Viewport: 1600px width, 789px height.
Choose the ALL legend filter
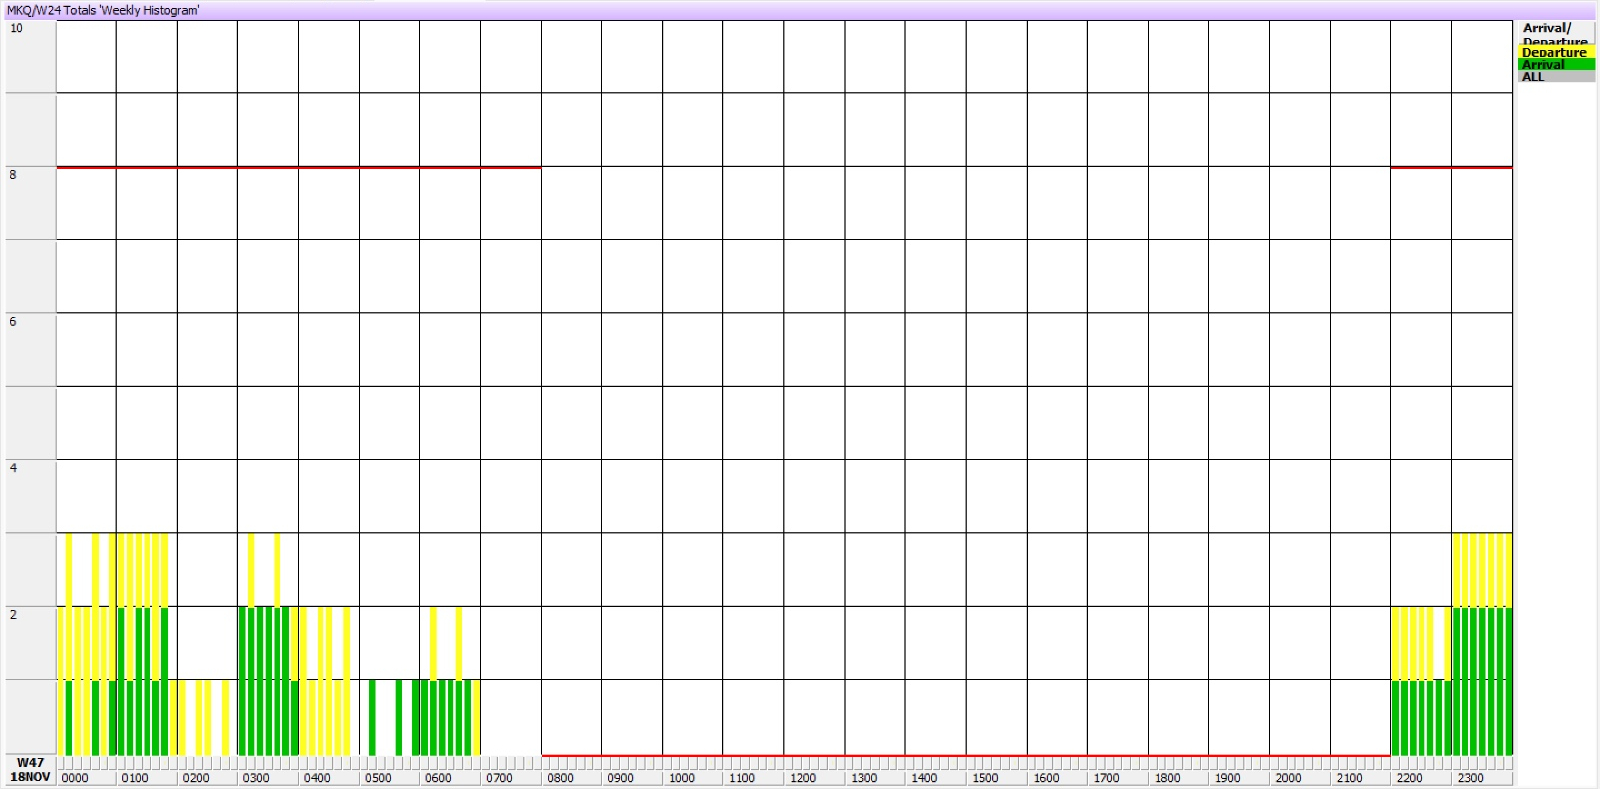(x=1555, y=77)
